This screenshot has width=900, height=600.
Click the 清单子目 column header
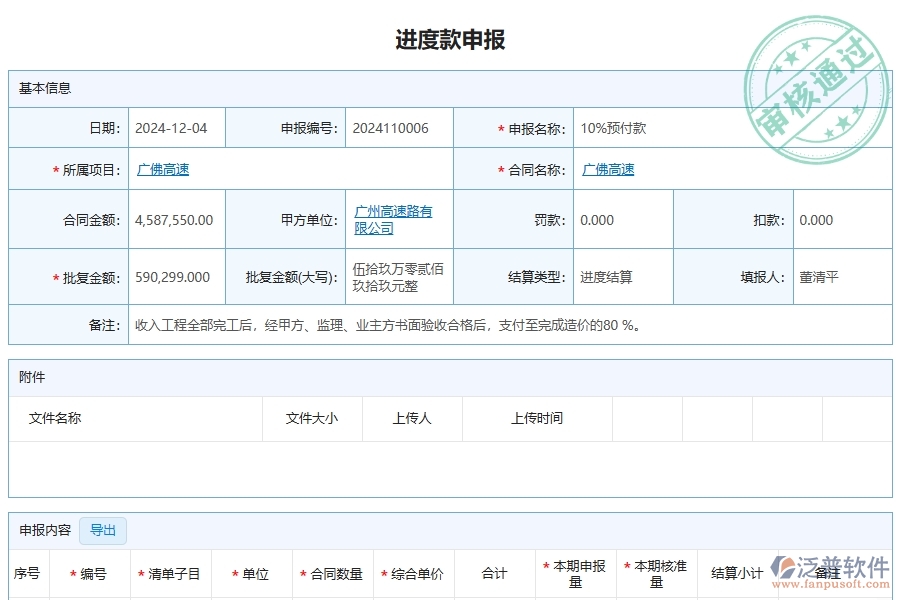point(174,574)
